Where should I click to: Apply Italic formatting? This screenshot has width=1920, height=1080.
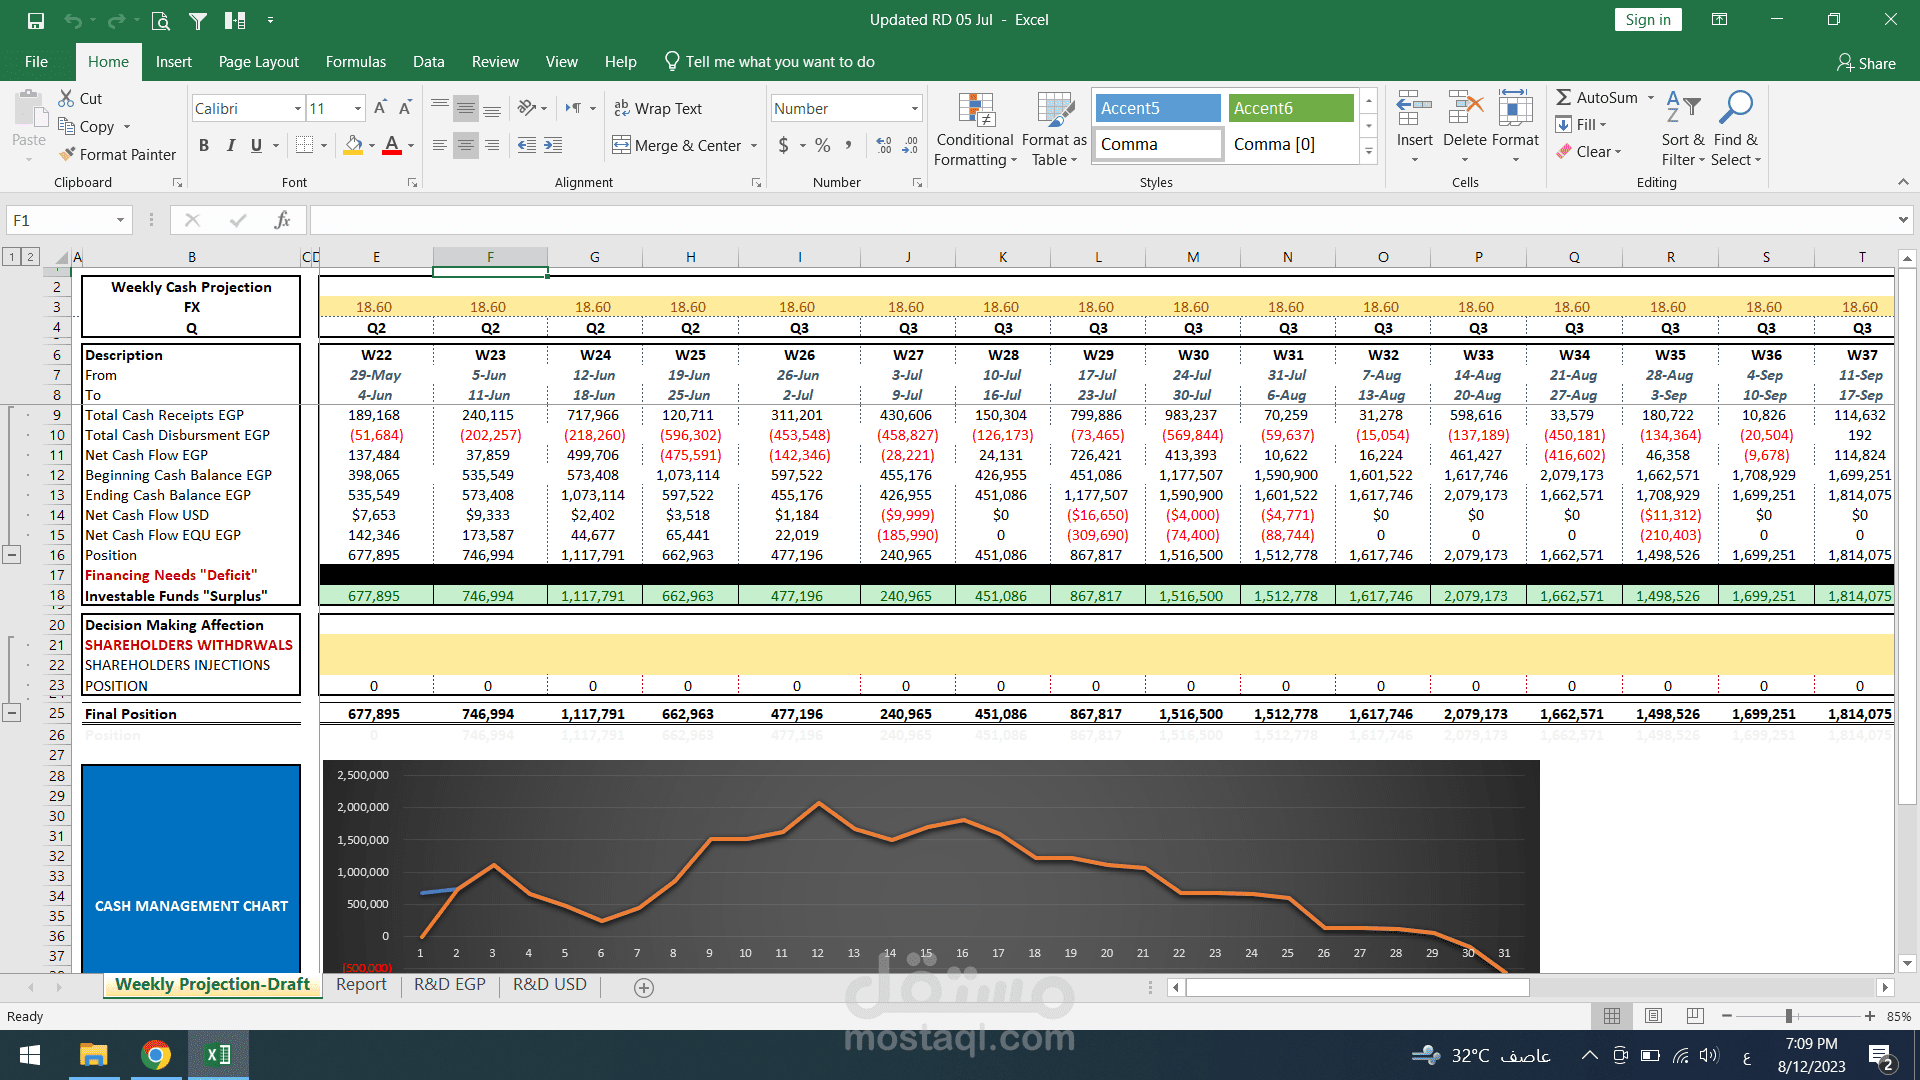coord(230,145)
